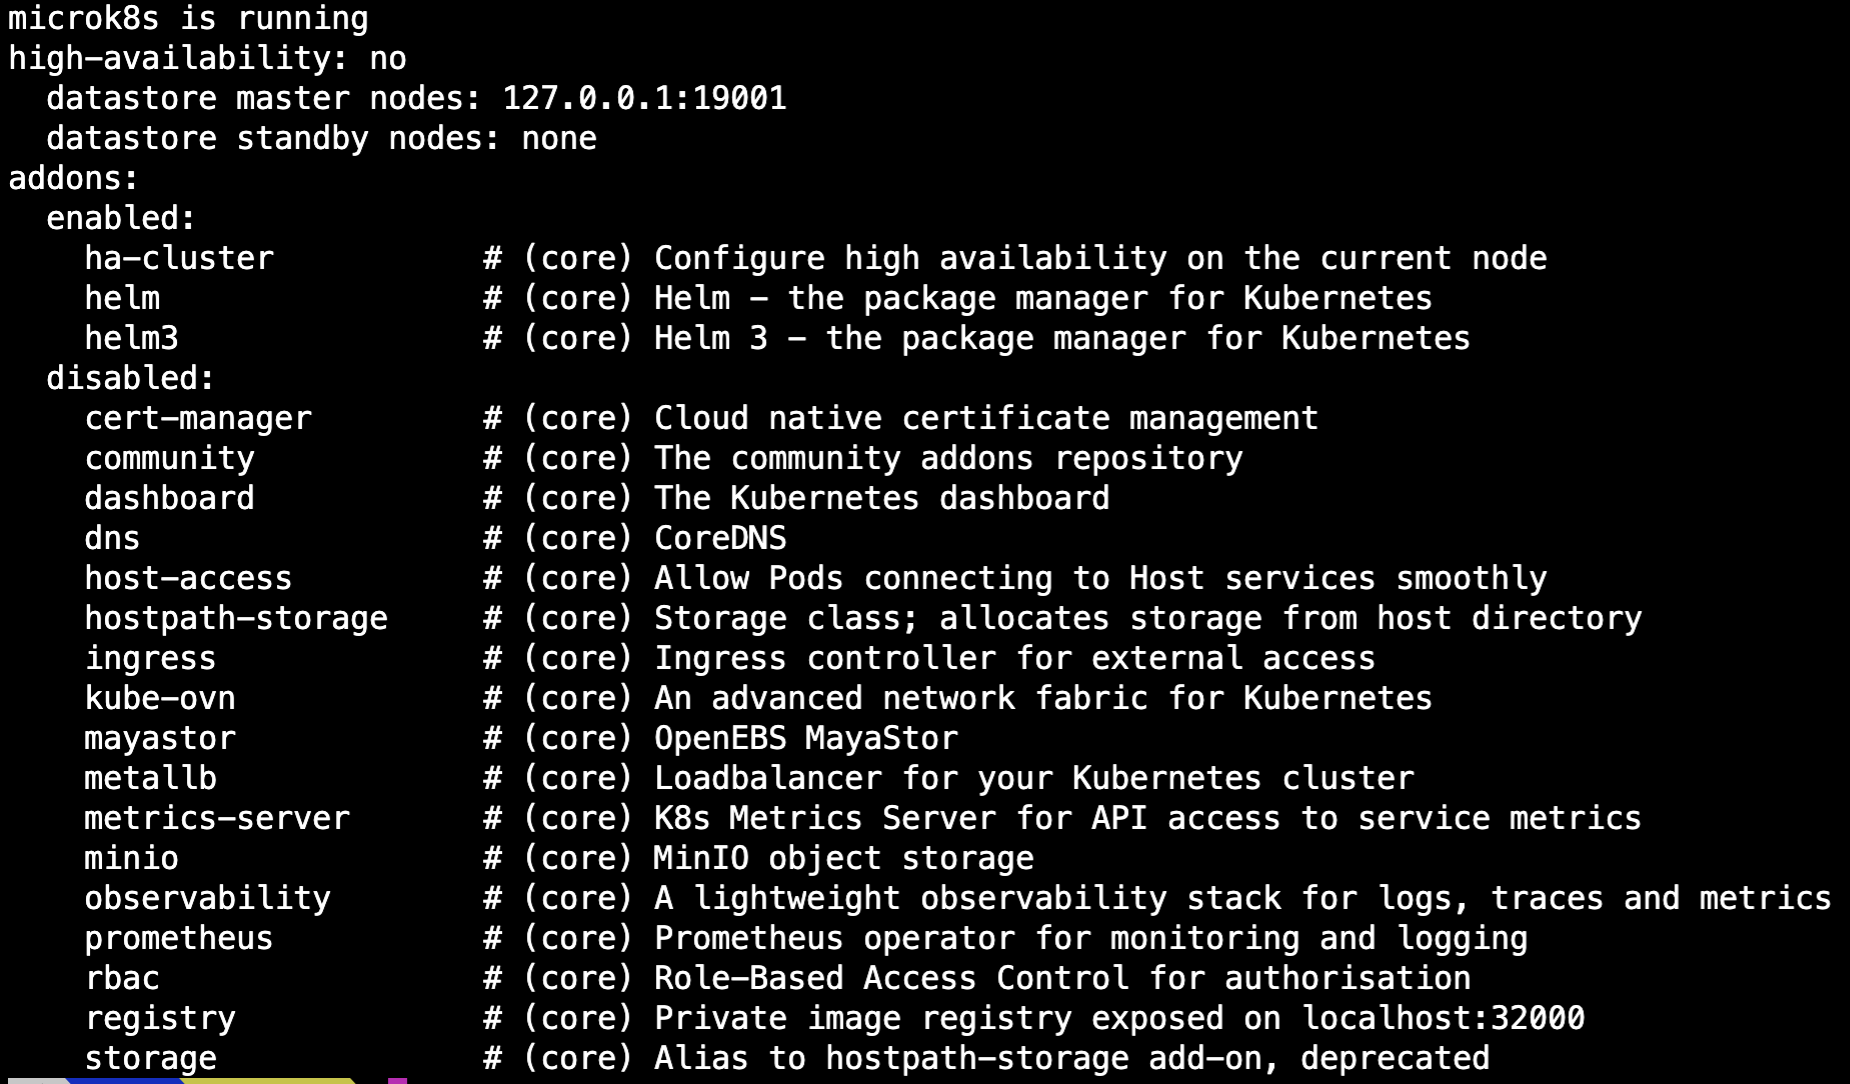Click the ha-cluster addon name
Image resolution: width=1850 pixels, height=1084 pixels.
coord(179,258)
